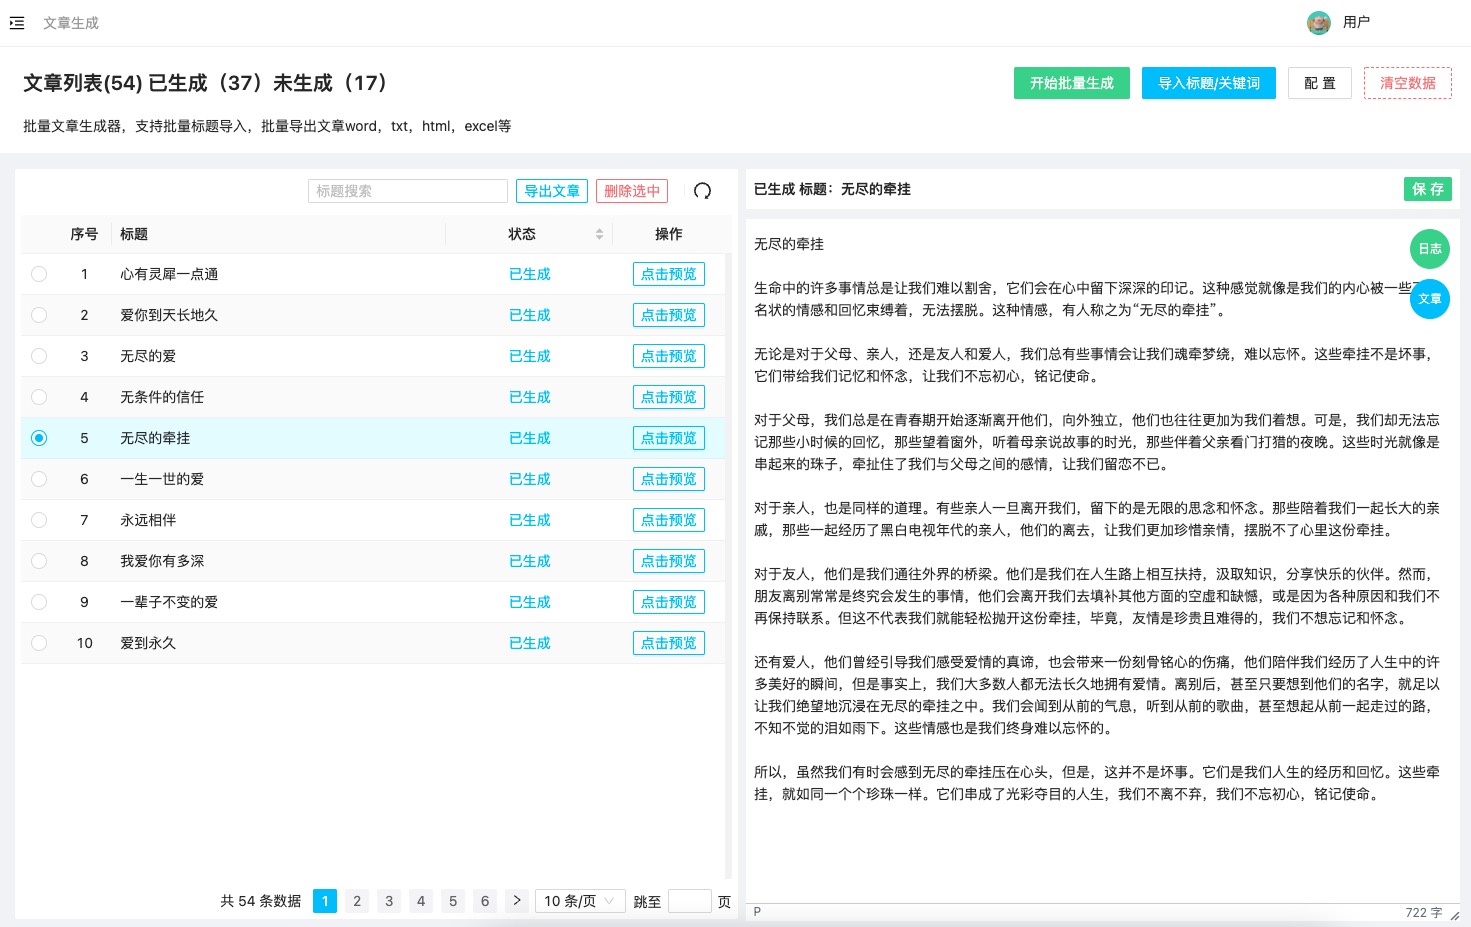Preview article 无尽的牵挂 via 点击预览
The height and width of the screenshot is (927, 1471).
(x=669, y=438)
